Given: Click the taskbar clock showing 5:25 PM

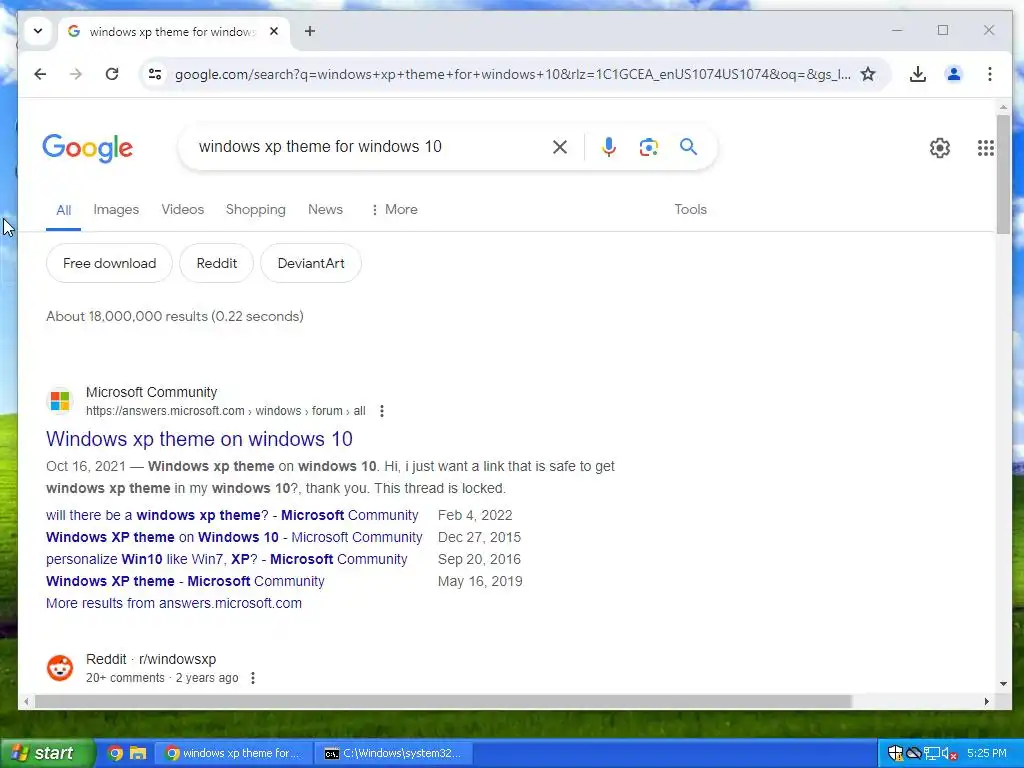Looking at the screenshot, I should 987,754.
